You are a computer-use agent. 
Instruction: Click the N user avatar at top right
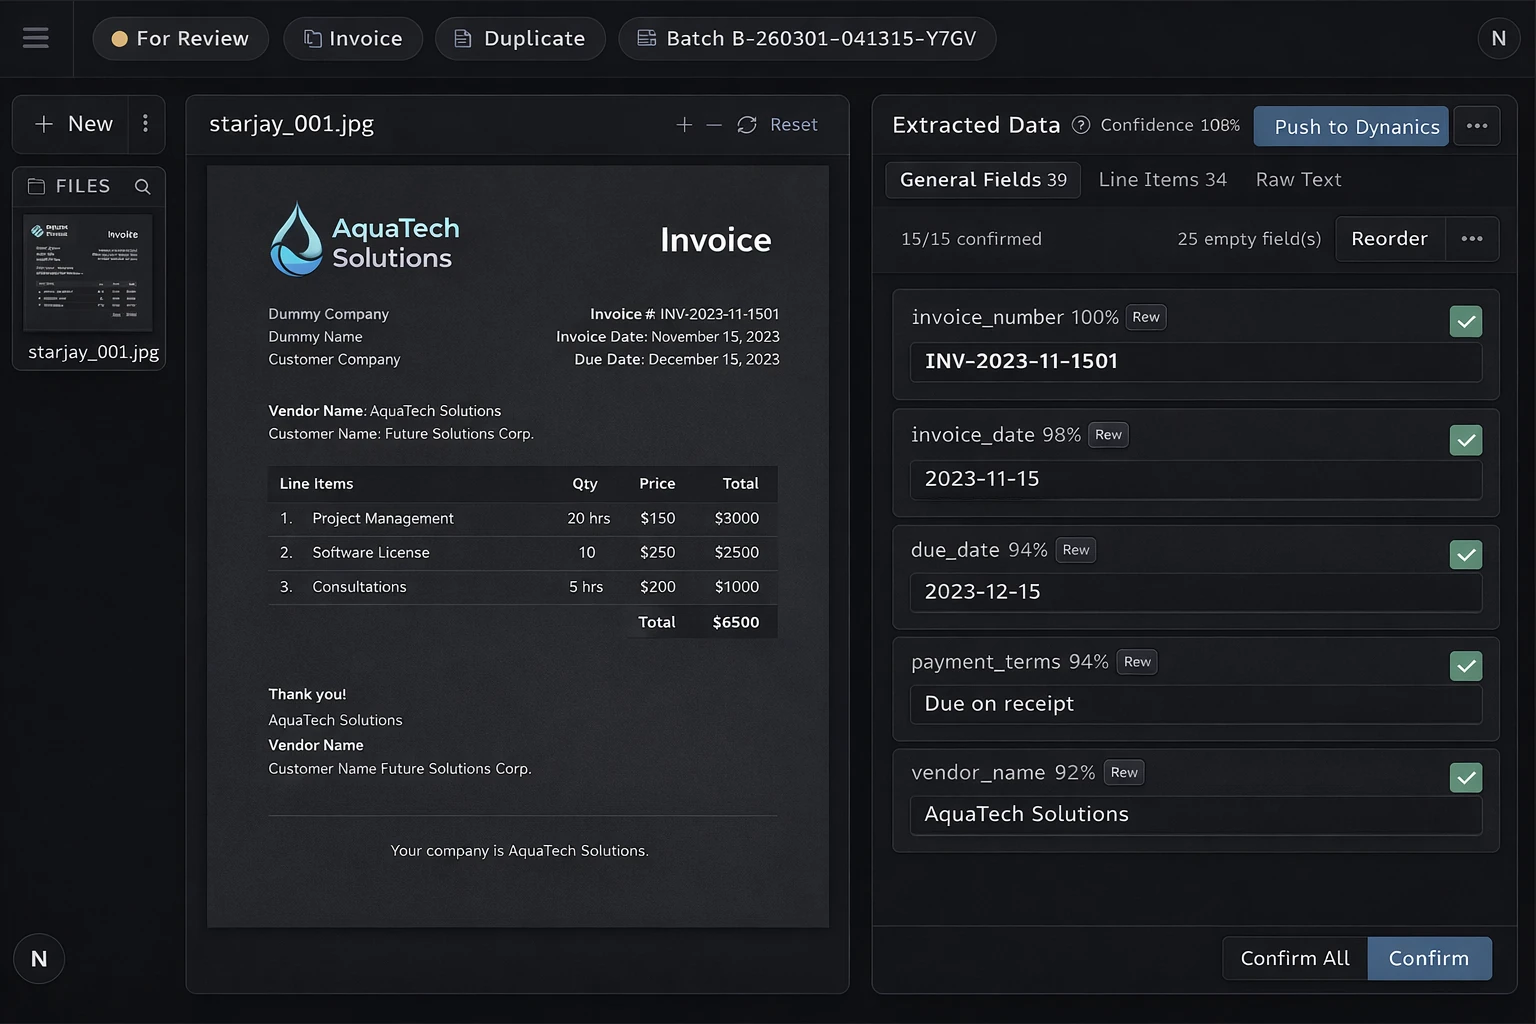tap(1498, 38)
